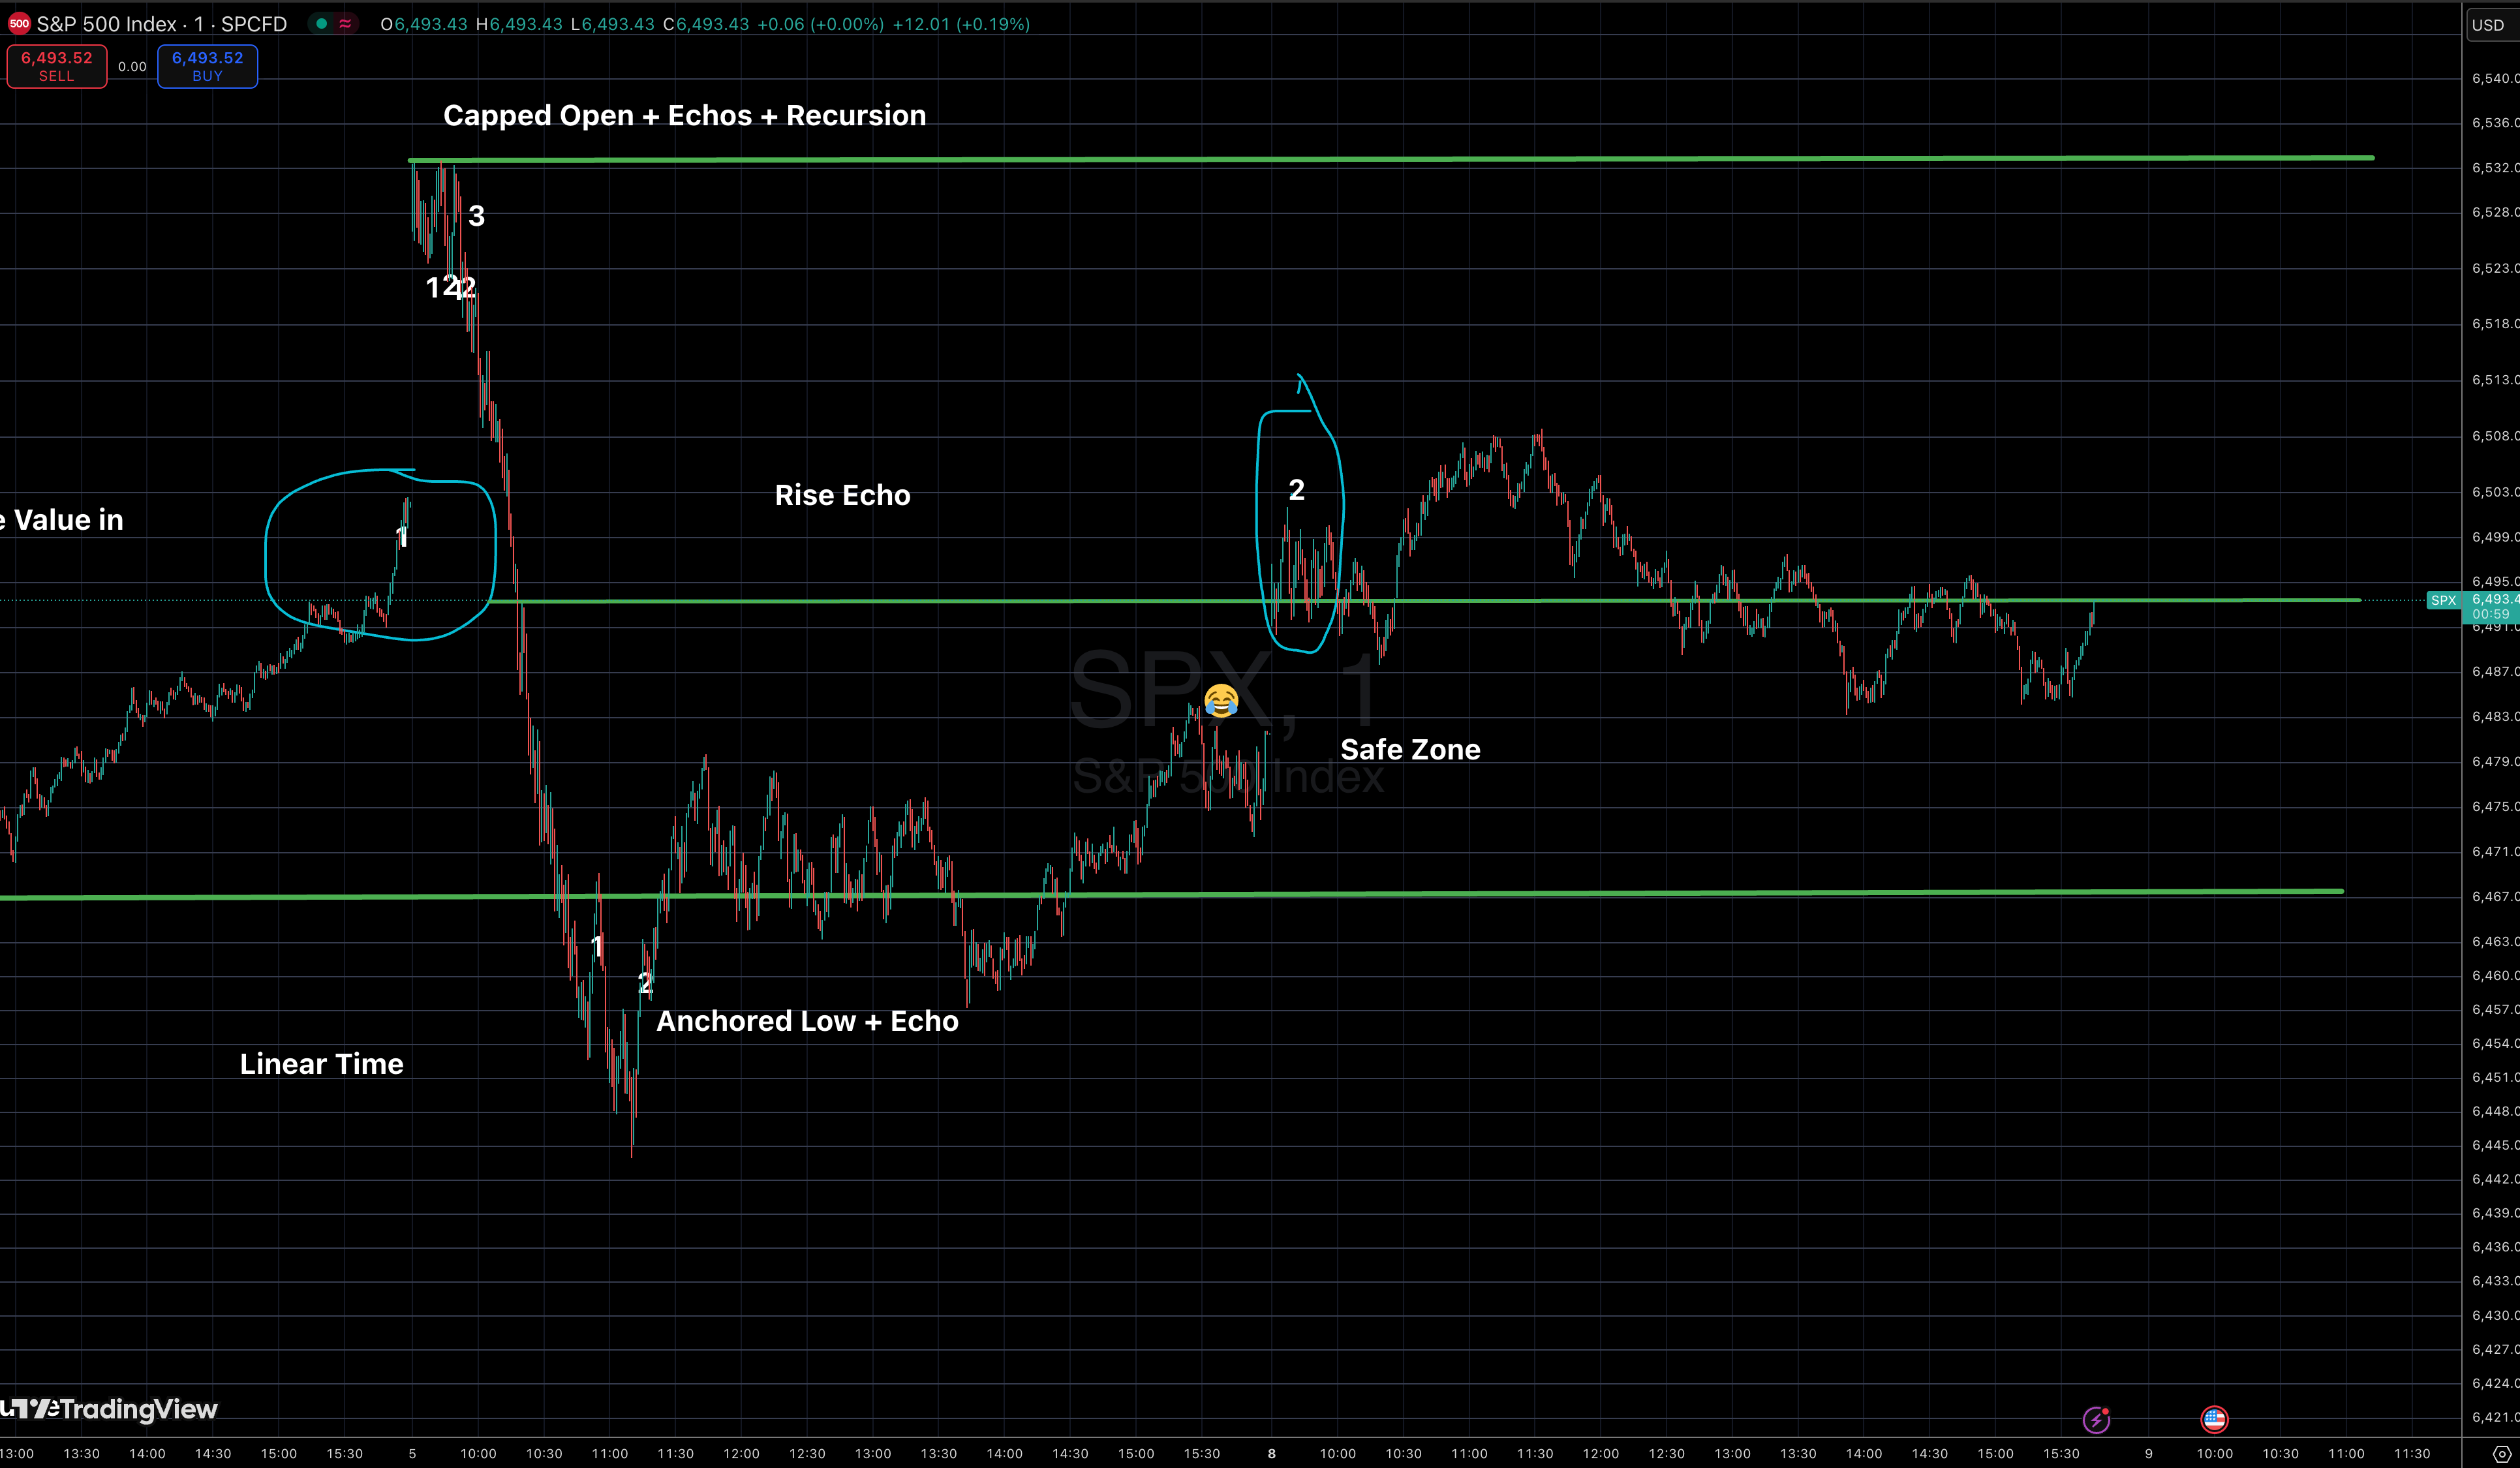Click the red SELL price button
The image size is (2520, 1468).
tap(57, 66)
